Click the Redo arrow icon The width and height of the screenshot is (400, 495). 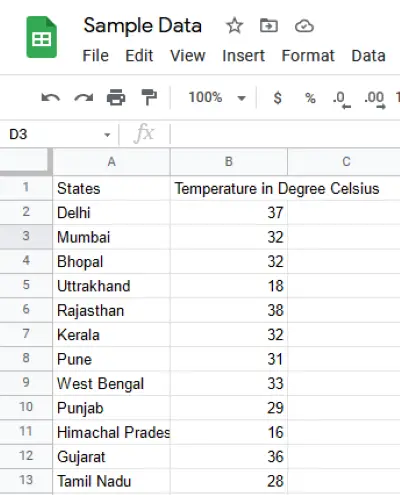click(x=84, y=98)
